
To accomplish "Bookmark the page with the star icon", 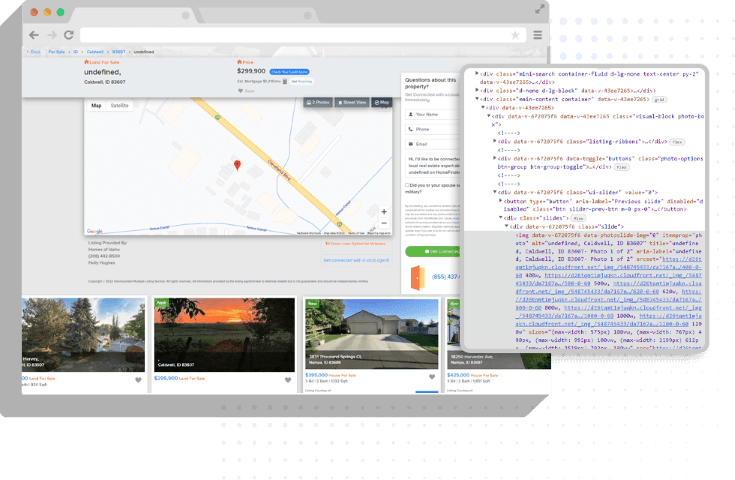I will pos(515,35).
